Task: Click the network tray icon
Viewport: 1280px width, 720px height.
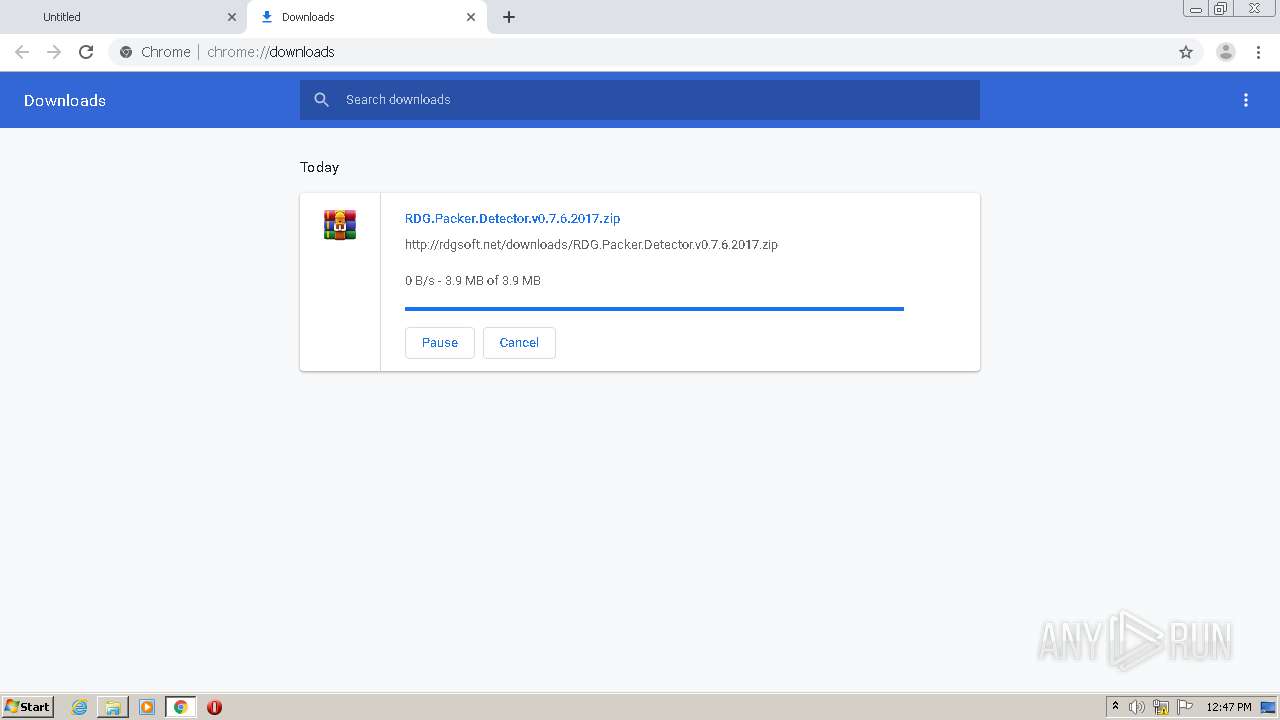Action: click(1161, 707)
